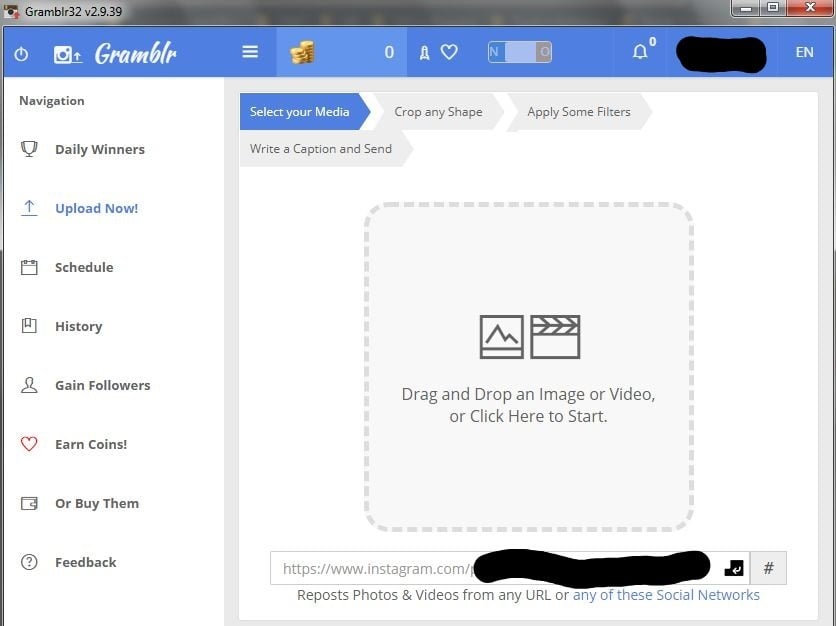Image resolution: width=836 pixels, height=626 pixels.
Task: Click the coin balance value 0
Action: (x=389, y=52)
